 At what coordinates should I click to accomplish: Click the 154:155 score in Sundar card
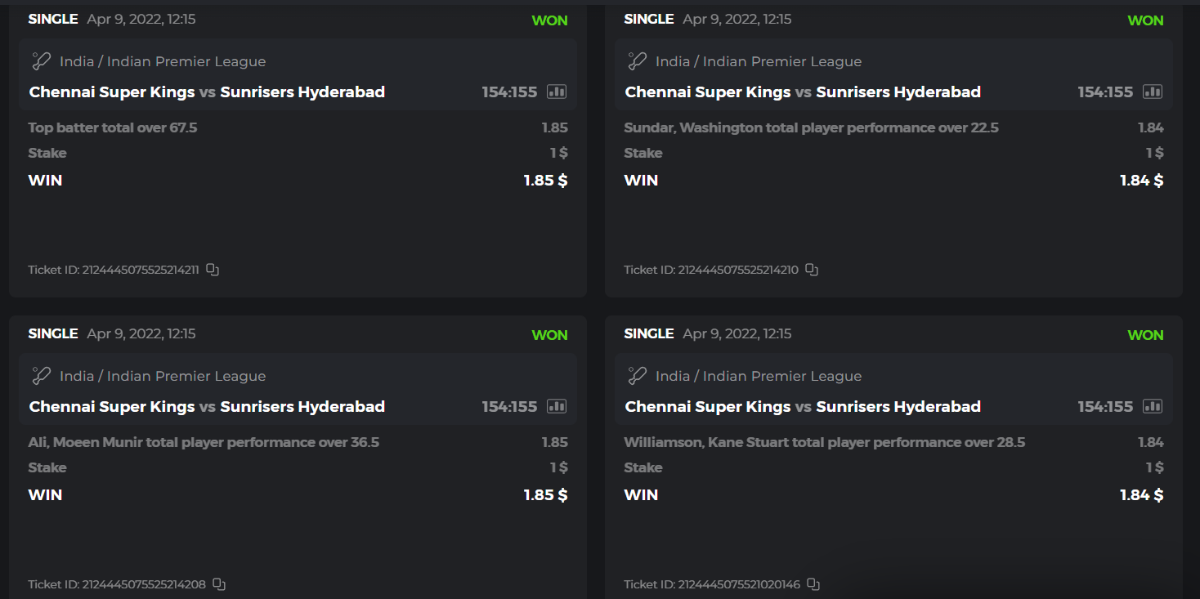[x=1105, y=92]
